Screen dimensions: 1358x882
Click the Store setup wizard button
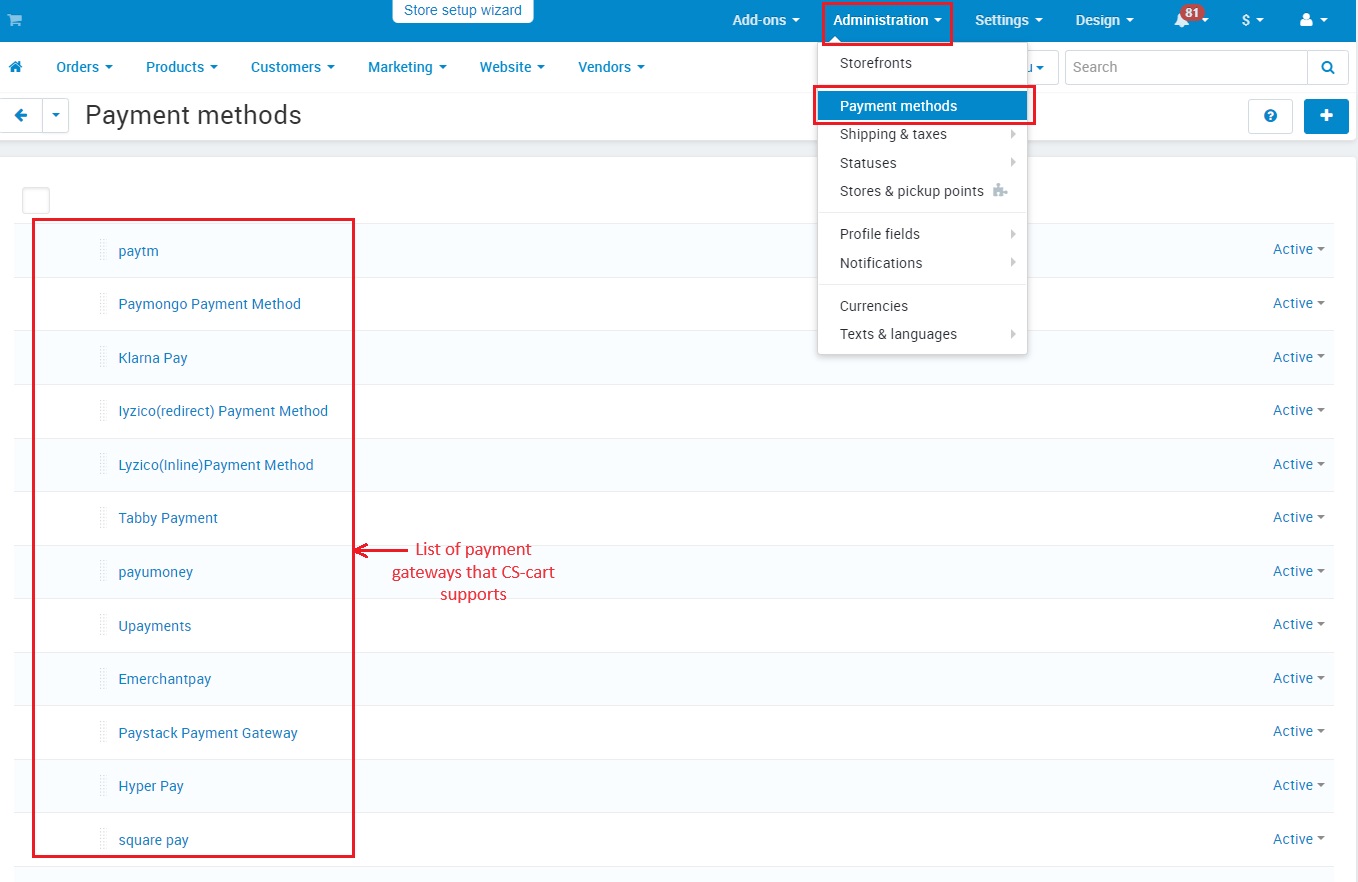463,11
